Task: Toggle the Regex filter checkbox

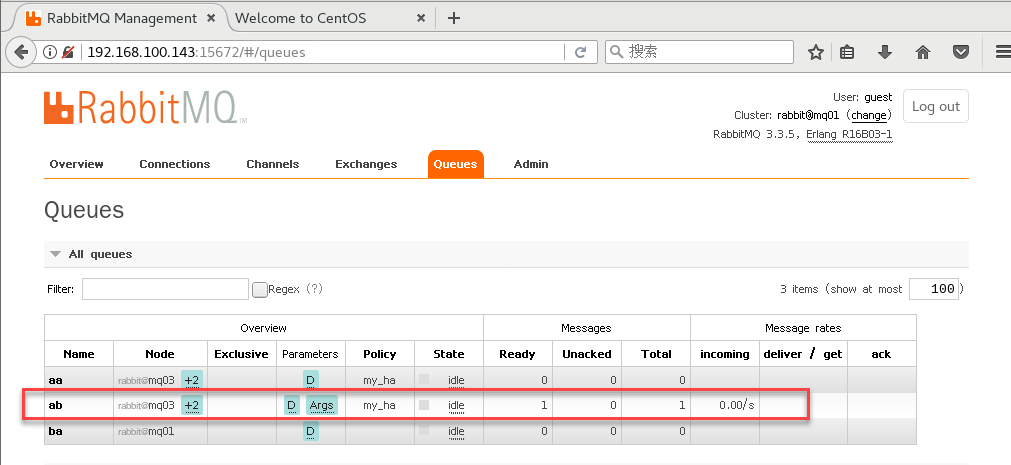Action: (259, 290)
